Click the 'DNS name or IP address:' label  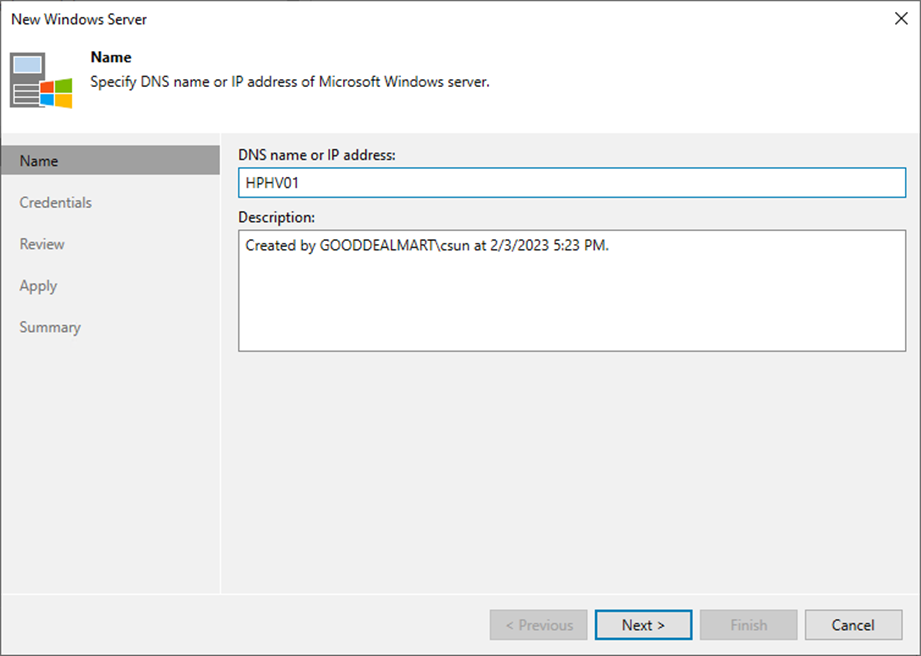point(317,155)
